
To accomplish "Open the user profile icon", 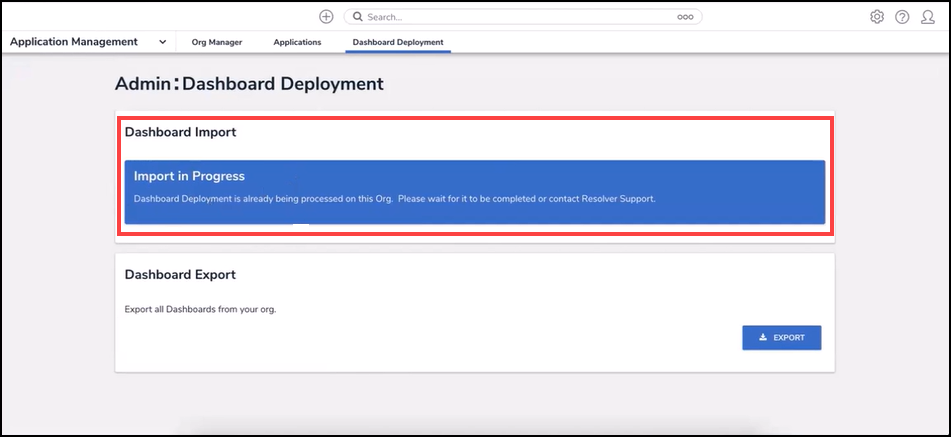I will pos(927,17).
